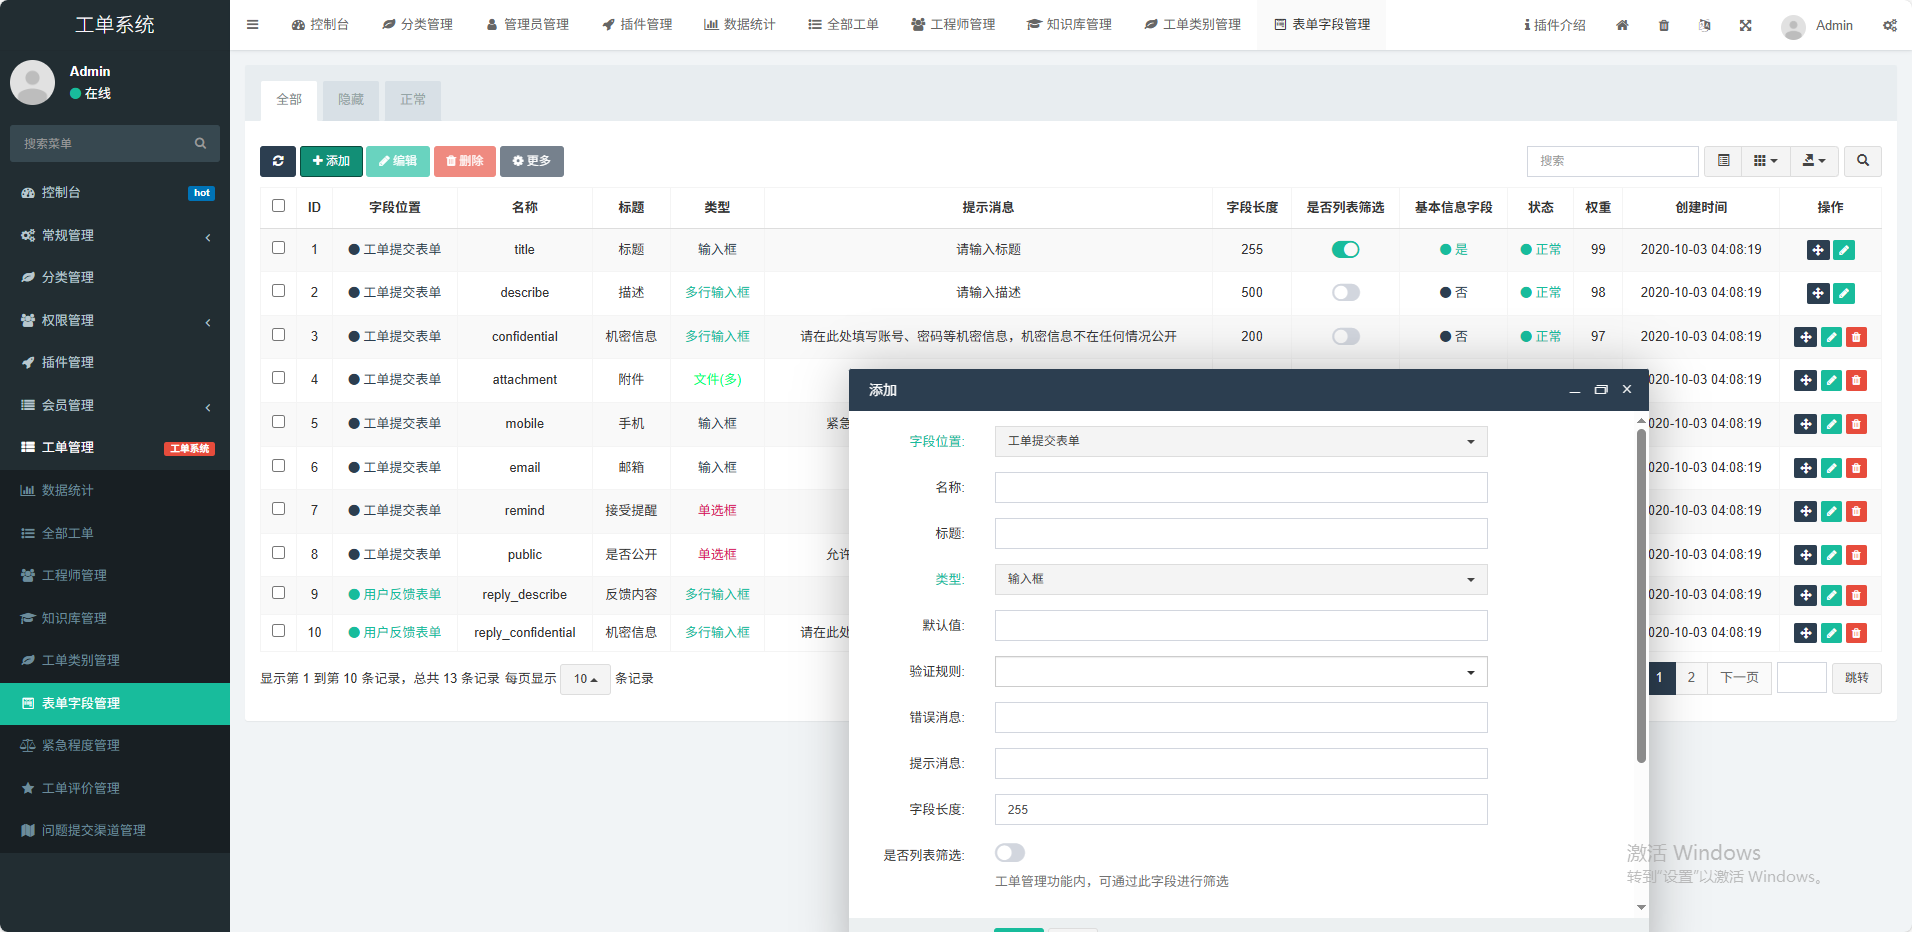Check the checkbox for row ID 3

point(279,335)
